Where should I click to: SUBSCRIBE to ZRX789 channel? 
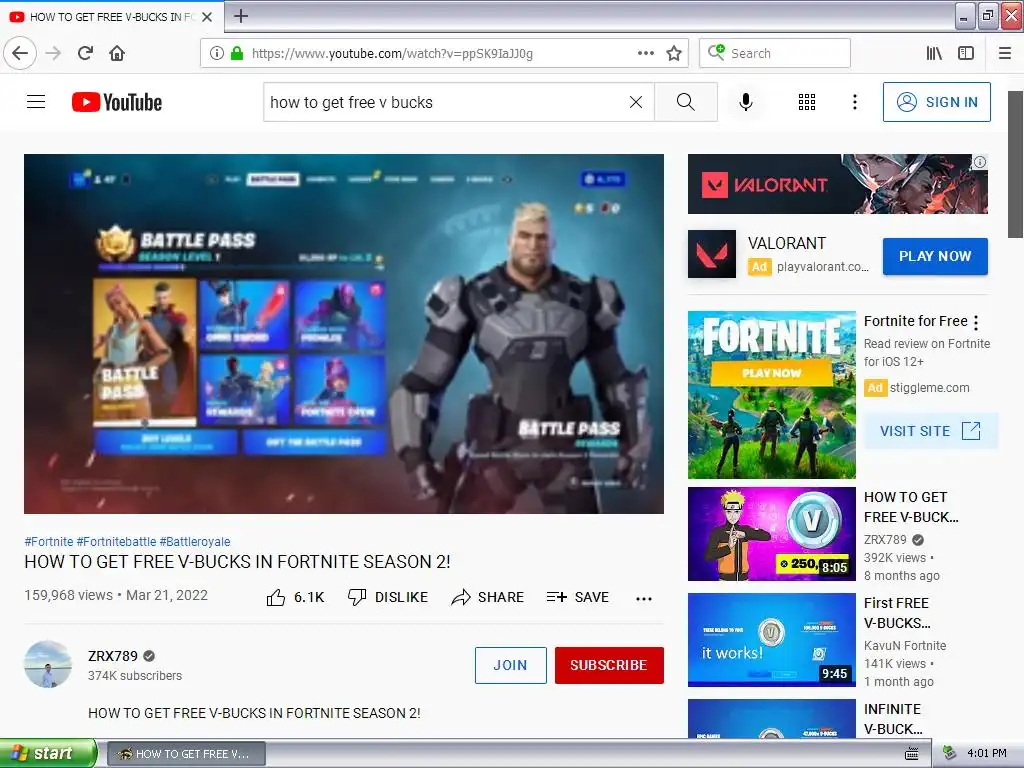[x=609, y=665]
